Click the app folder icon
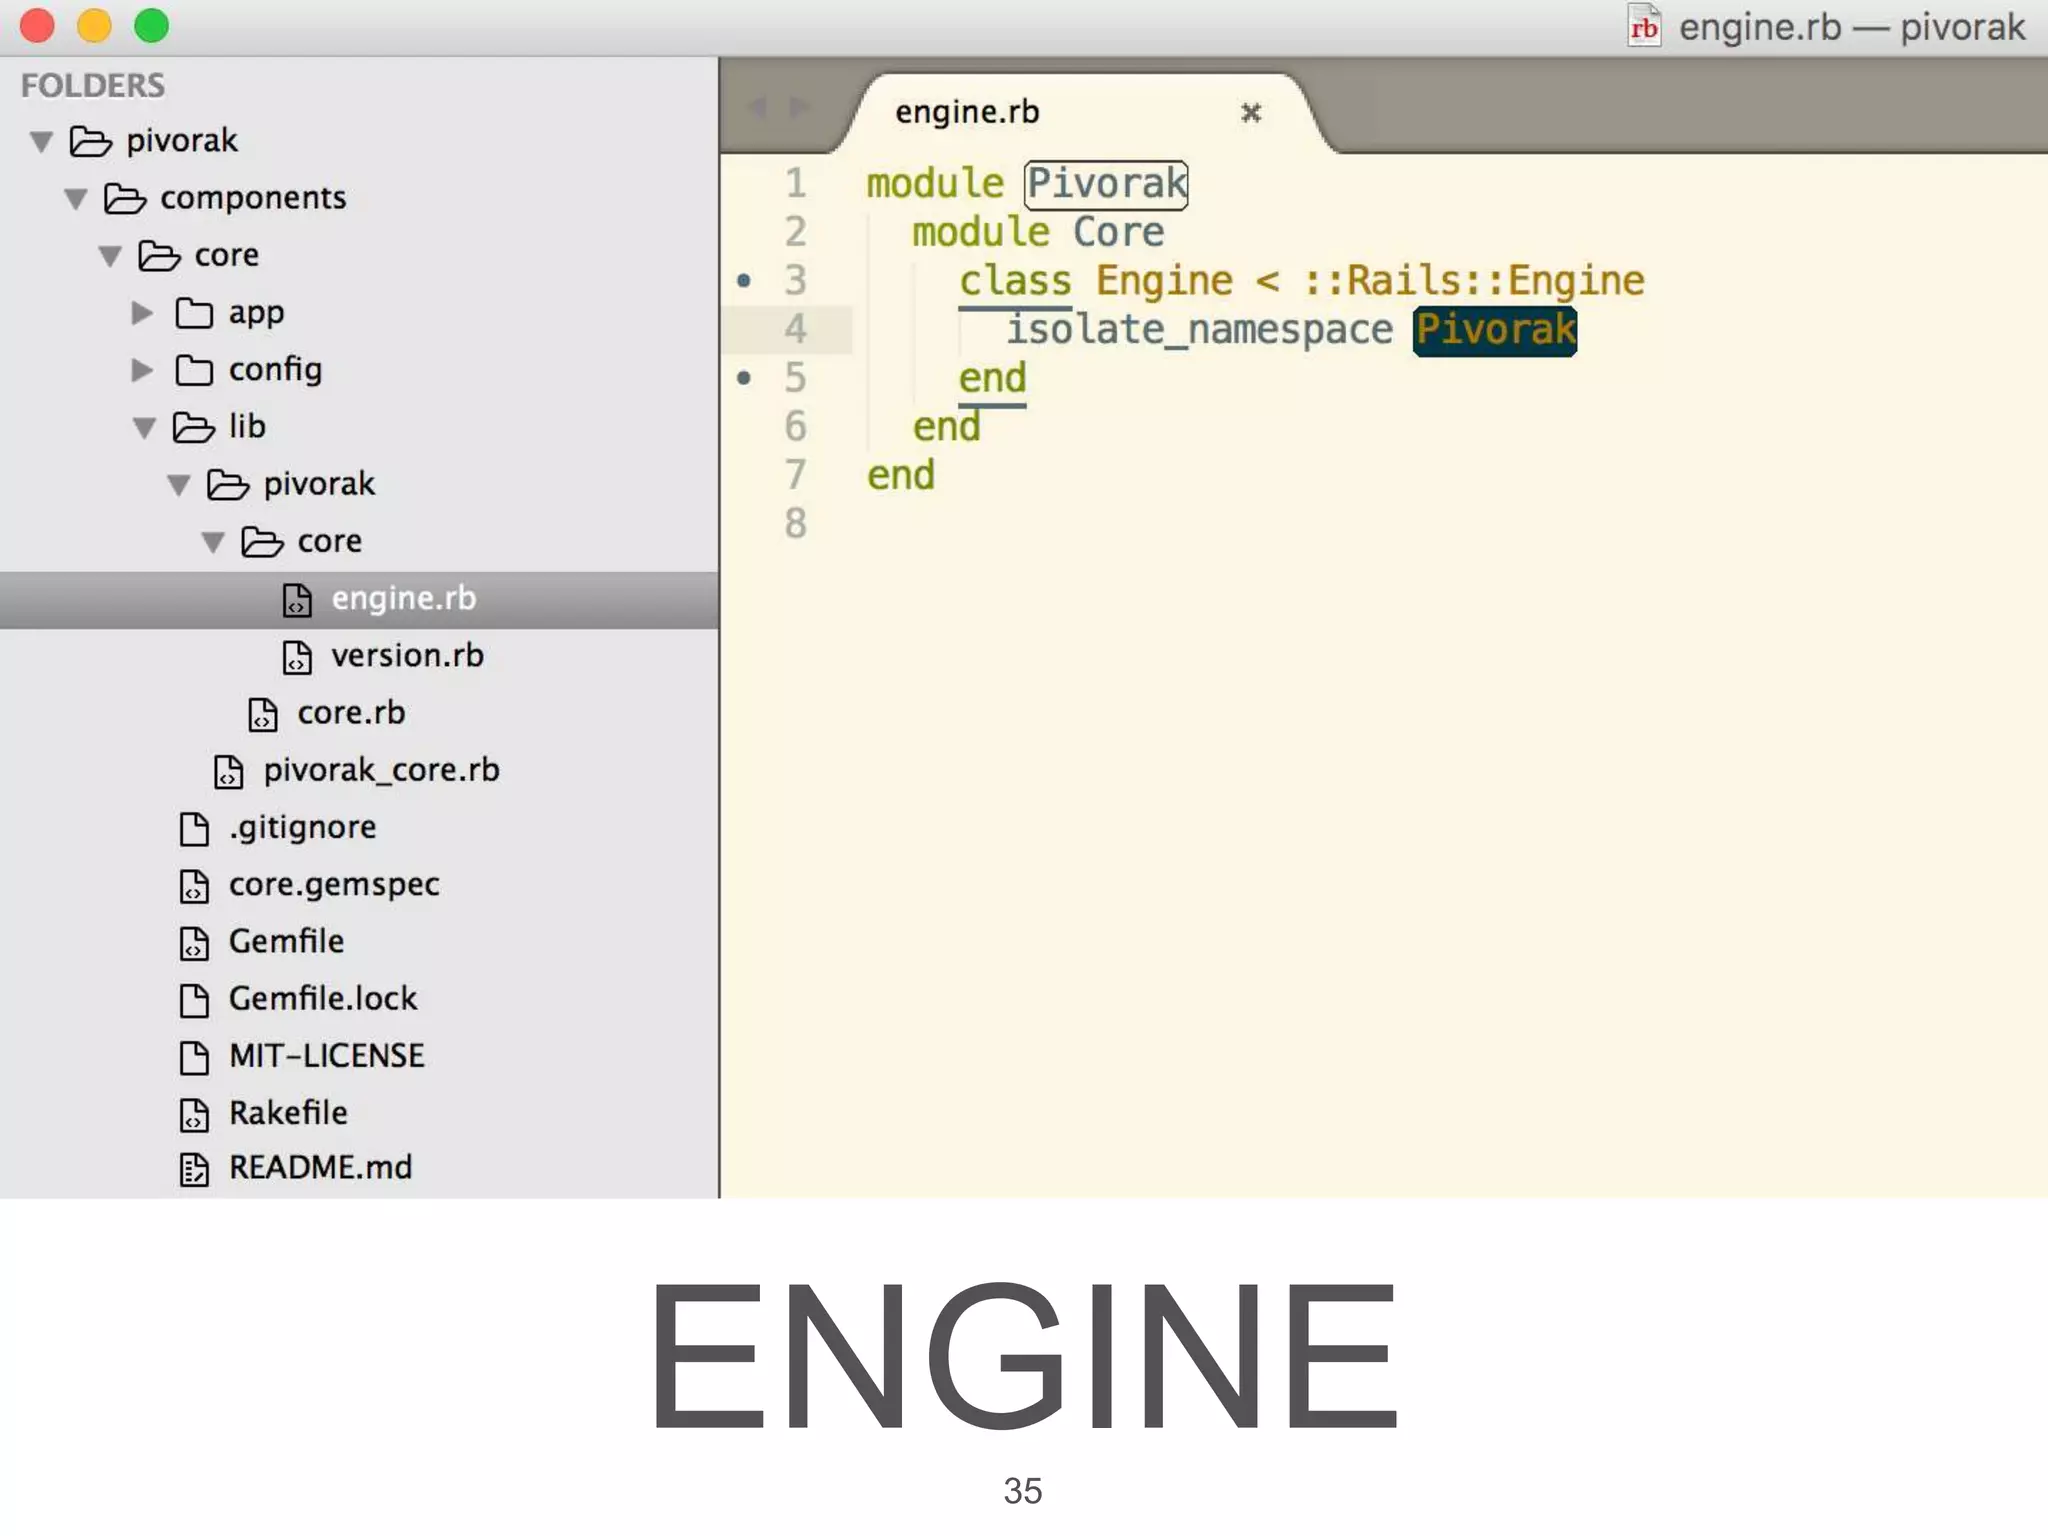The width and height of the screenshot is (2048, 1536). tap(194, 313)
